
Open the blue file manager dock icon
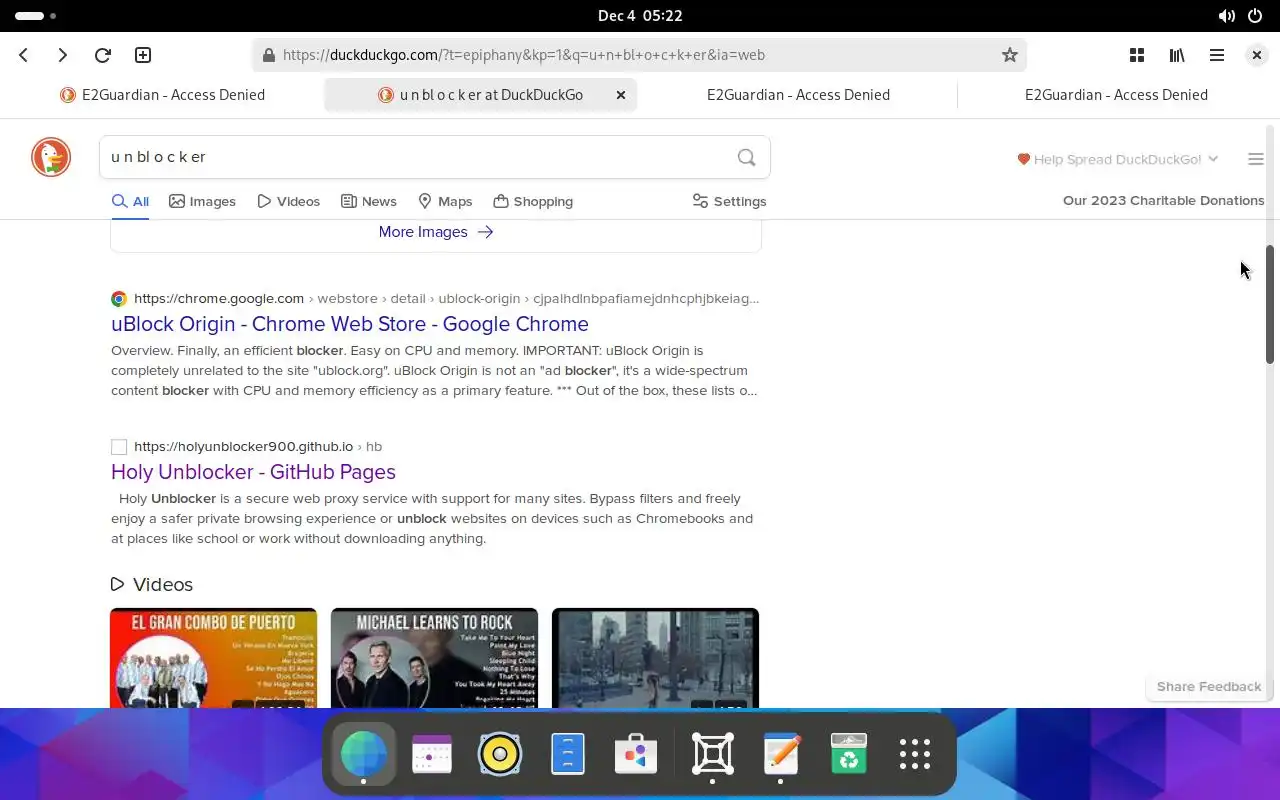568,754
